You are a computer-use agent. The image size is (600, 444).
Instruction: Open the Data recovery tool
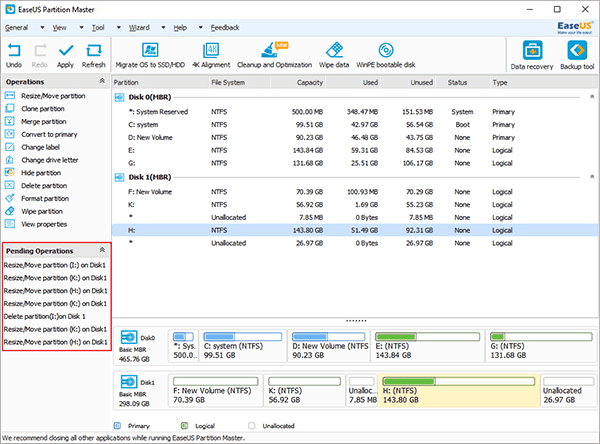point(532,56)
